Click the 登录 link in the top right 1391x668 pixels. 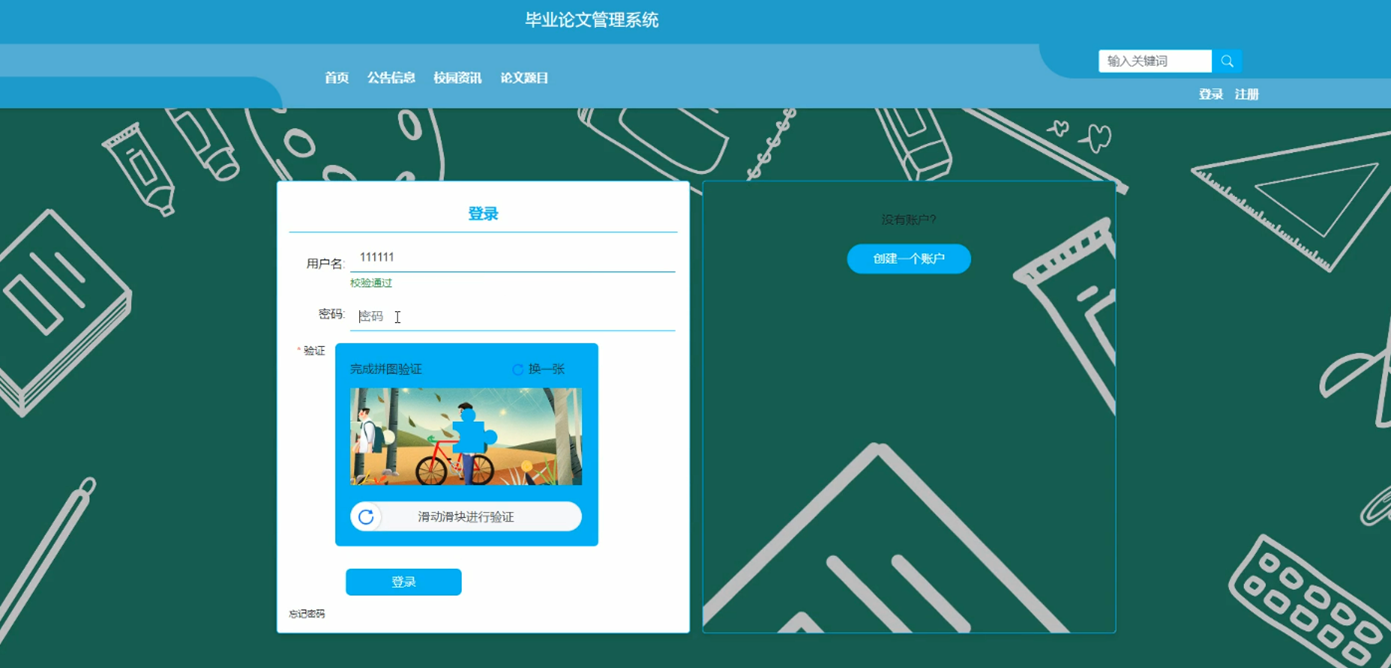(1211, 94)
